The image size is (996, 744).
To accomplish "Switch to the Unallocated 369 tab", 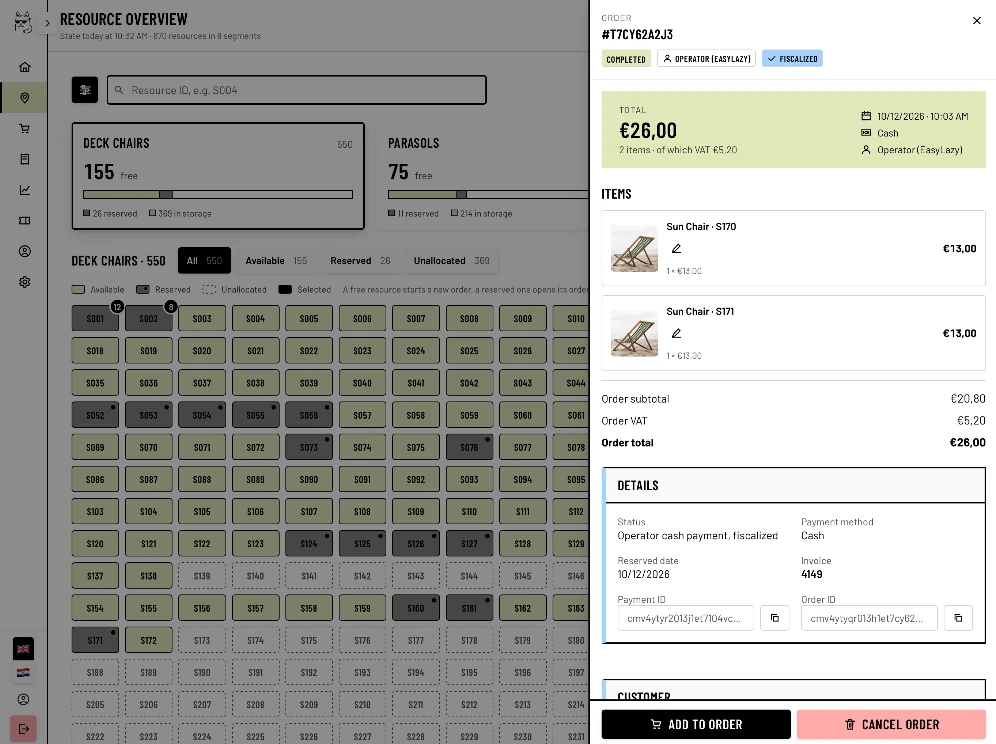I will (452, 260).
